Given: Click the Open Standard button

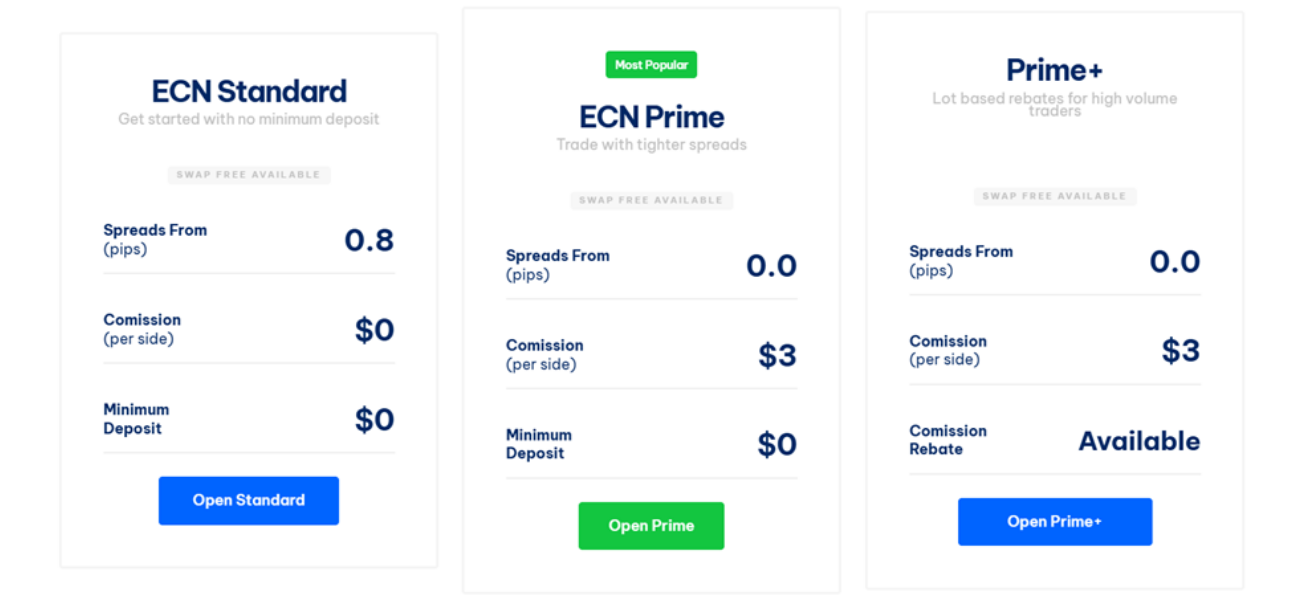Looking at the screenshot, I should pyautogui.click(x=248, y=500).
